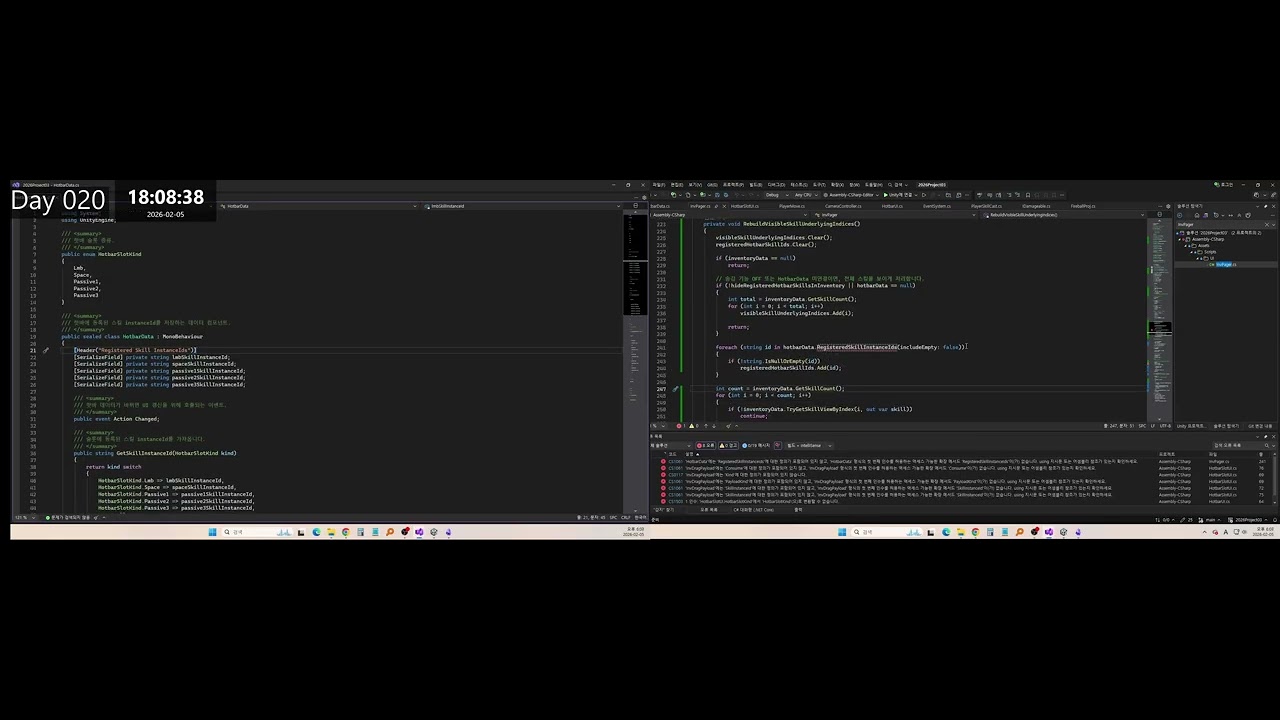Viewport: 1280px width, 720px height.
Task: Toggle the 8 errors filter in Error List
Action: (707, 445)
